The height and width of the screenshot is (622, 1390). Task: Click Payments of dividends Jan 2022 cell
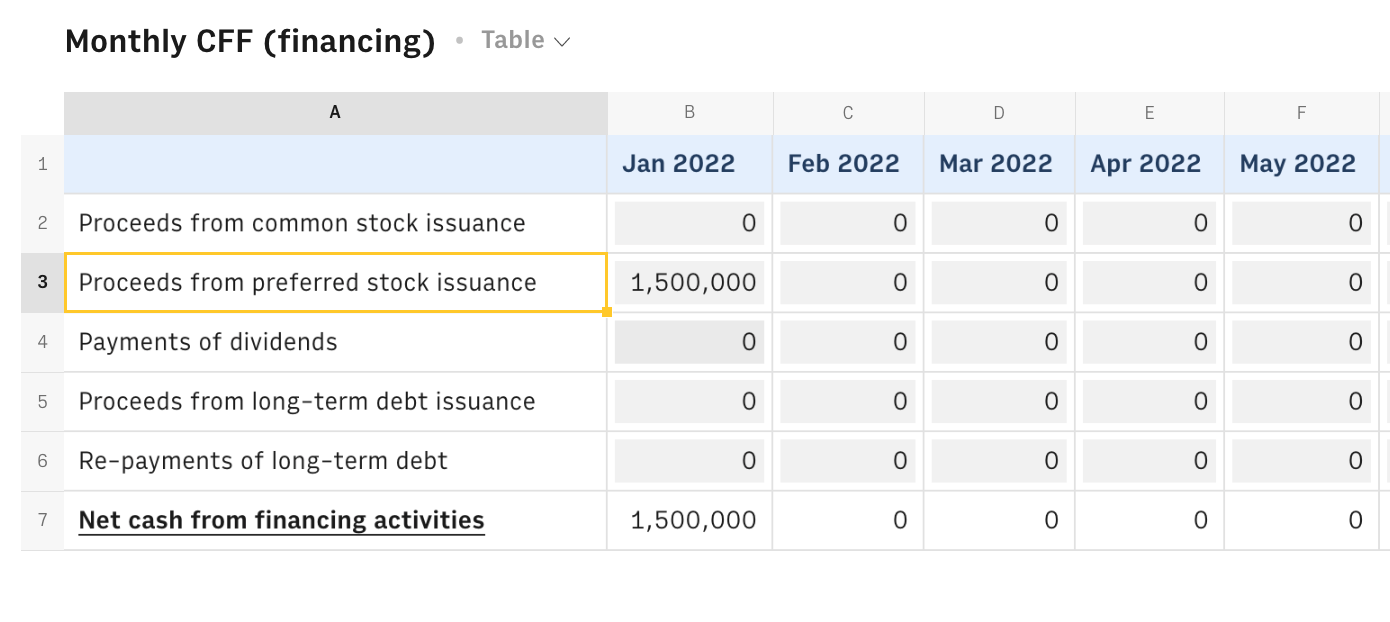[689, 342]
